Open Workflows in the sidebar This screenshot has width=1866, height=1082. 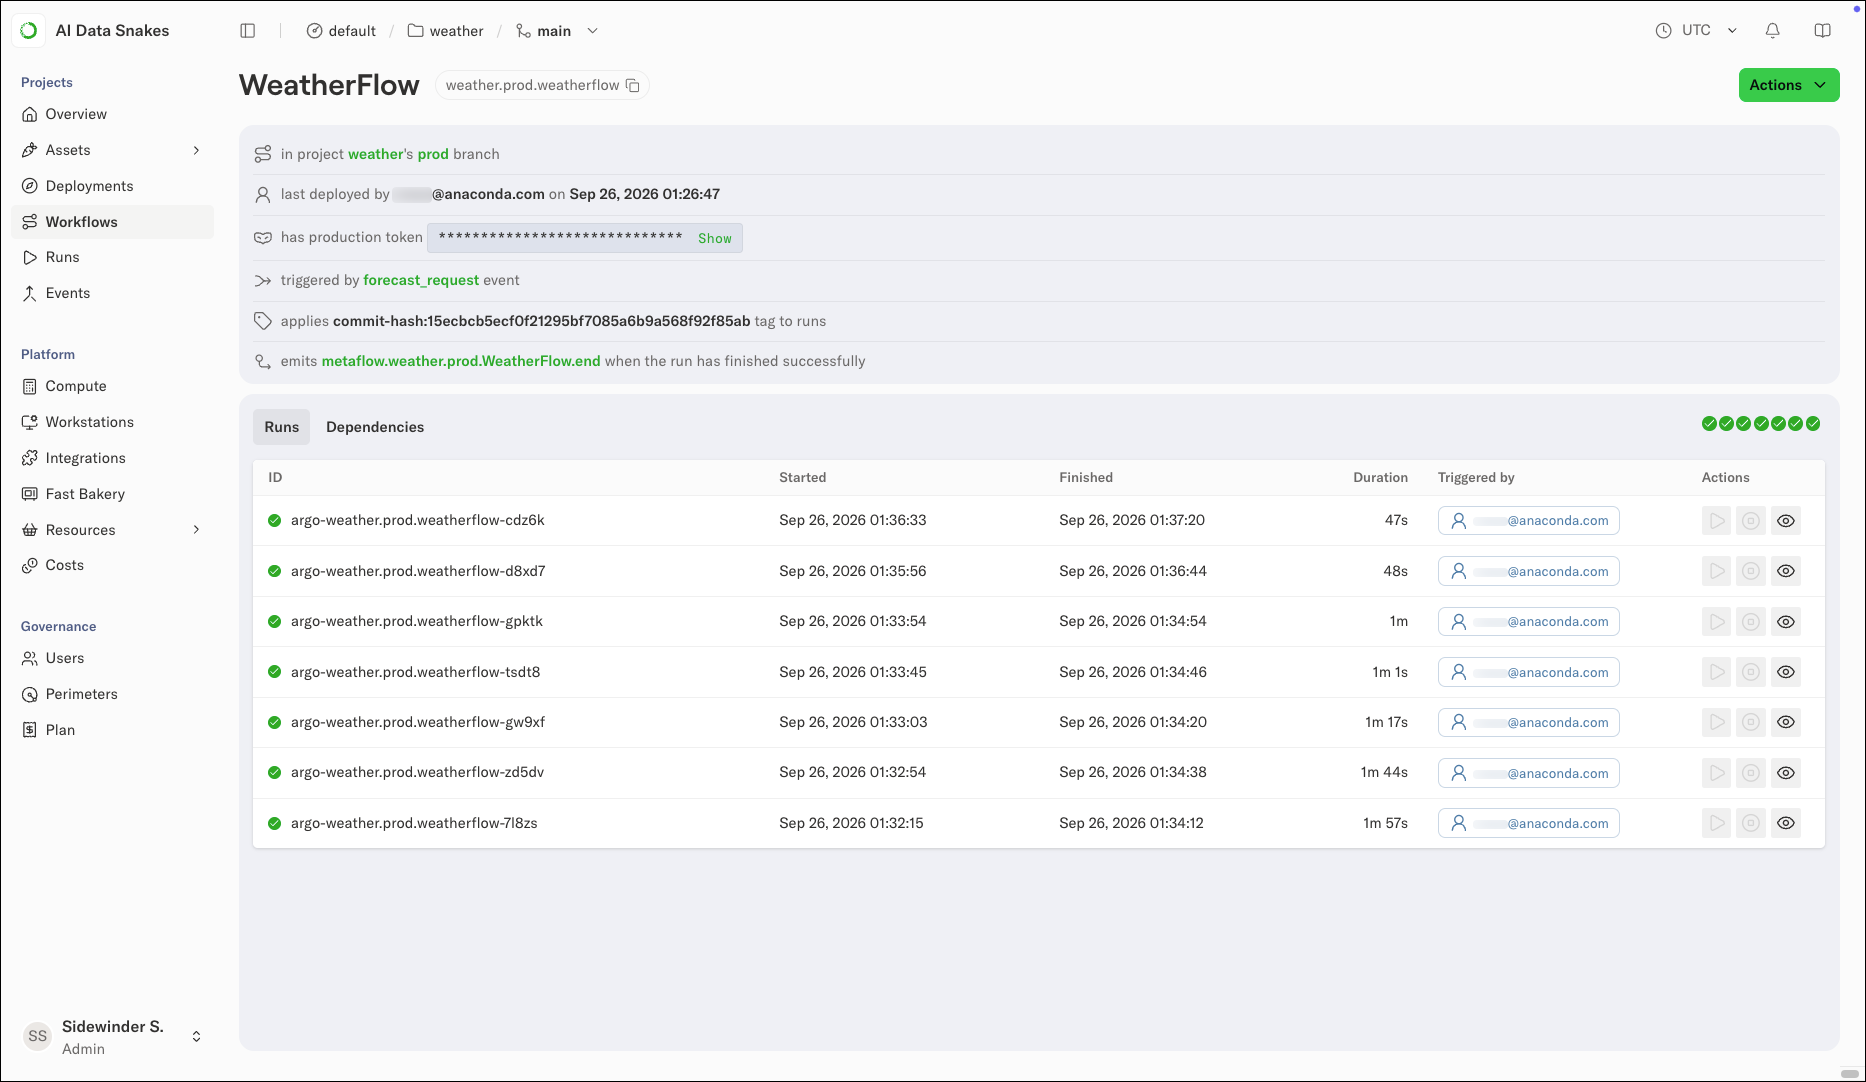pos(113,222)
